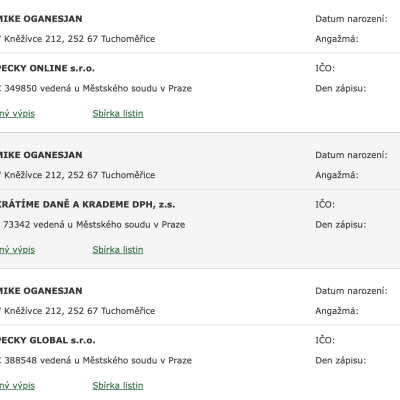The height and width of the screenshot is (400, 400).
Task: Click the file number 73342 court text
Action: [93, 224]
